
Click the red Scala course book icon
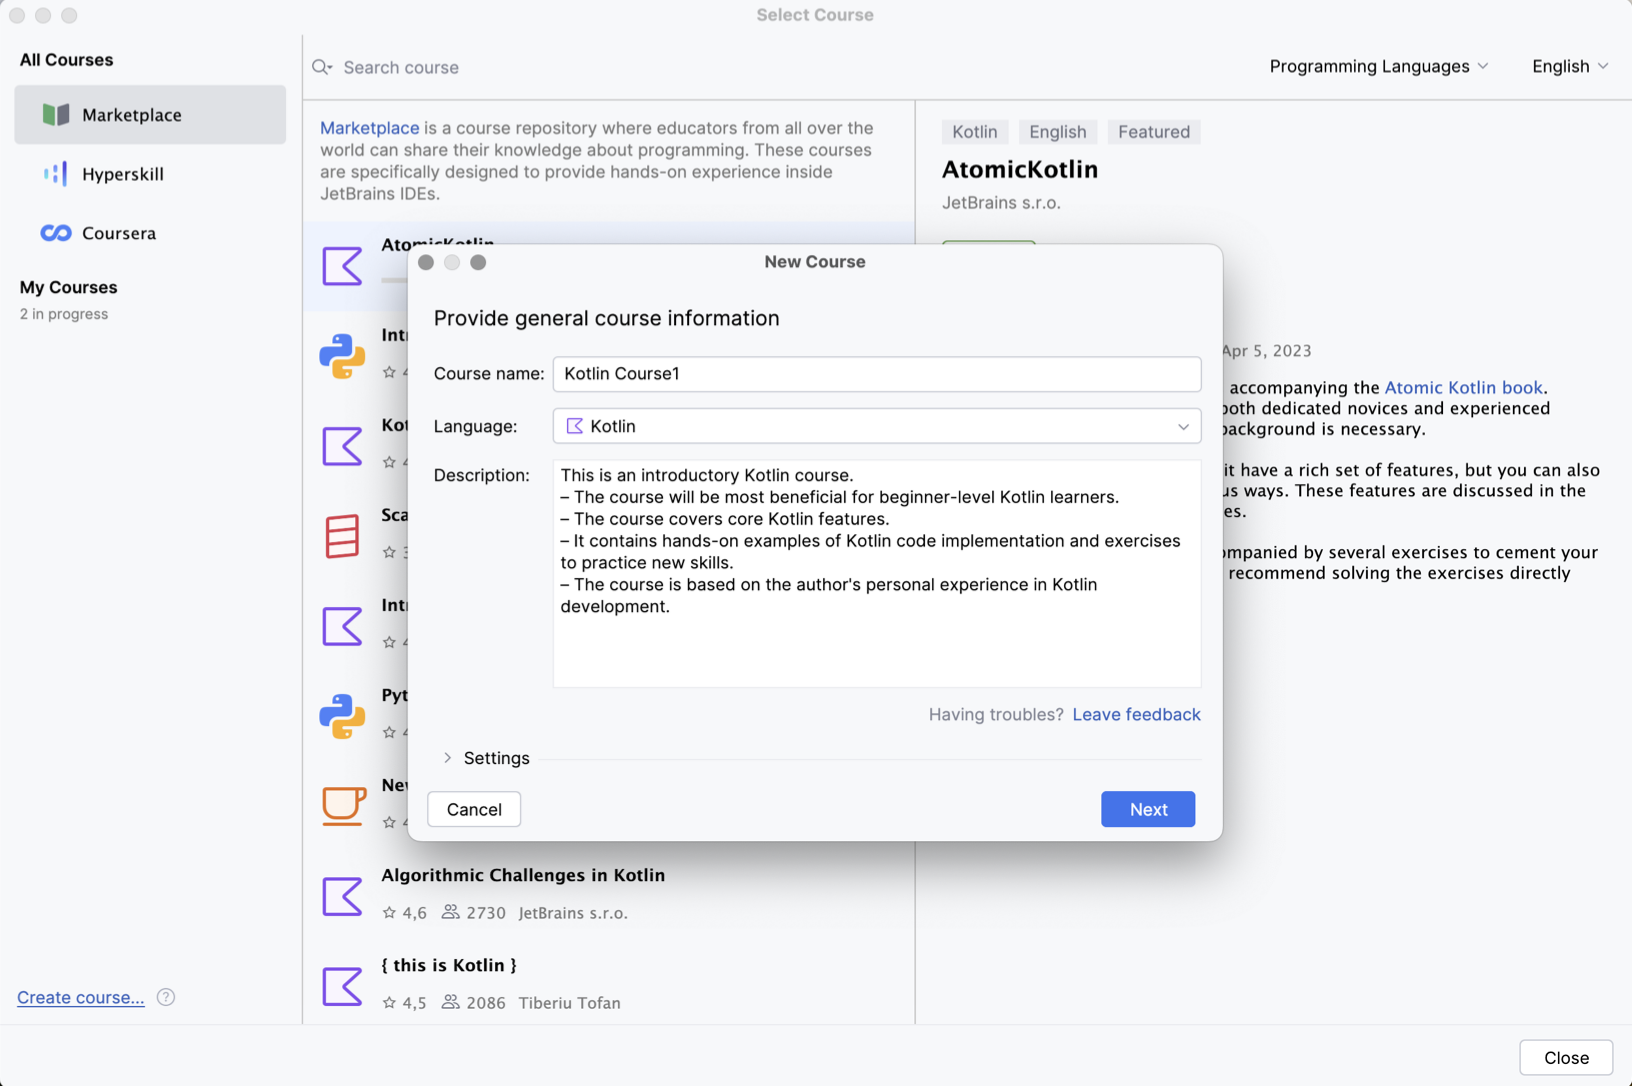(x=343, y=536)
